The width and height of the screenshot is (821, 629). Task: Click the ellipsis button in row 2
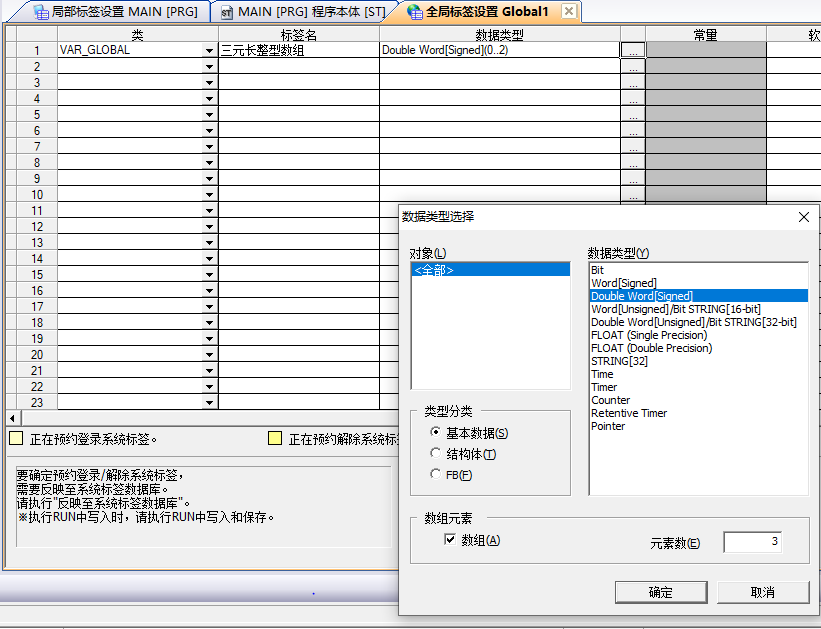632,66
